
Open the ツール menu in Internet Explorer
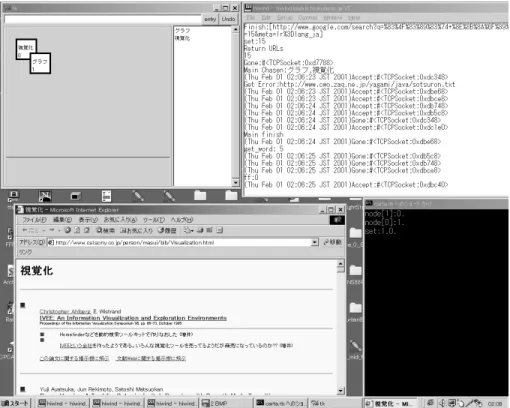tap(154, 220)
